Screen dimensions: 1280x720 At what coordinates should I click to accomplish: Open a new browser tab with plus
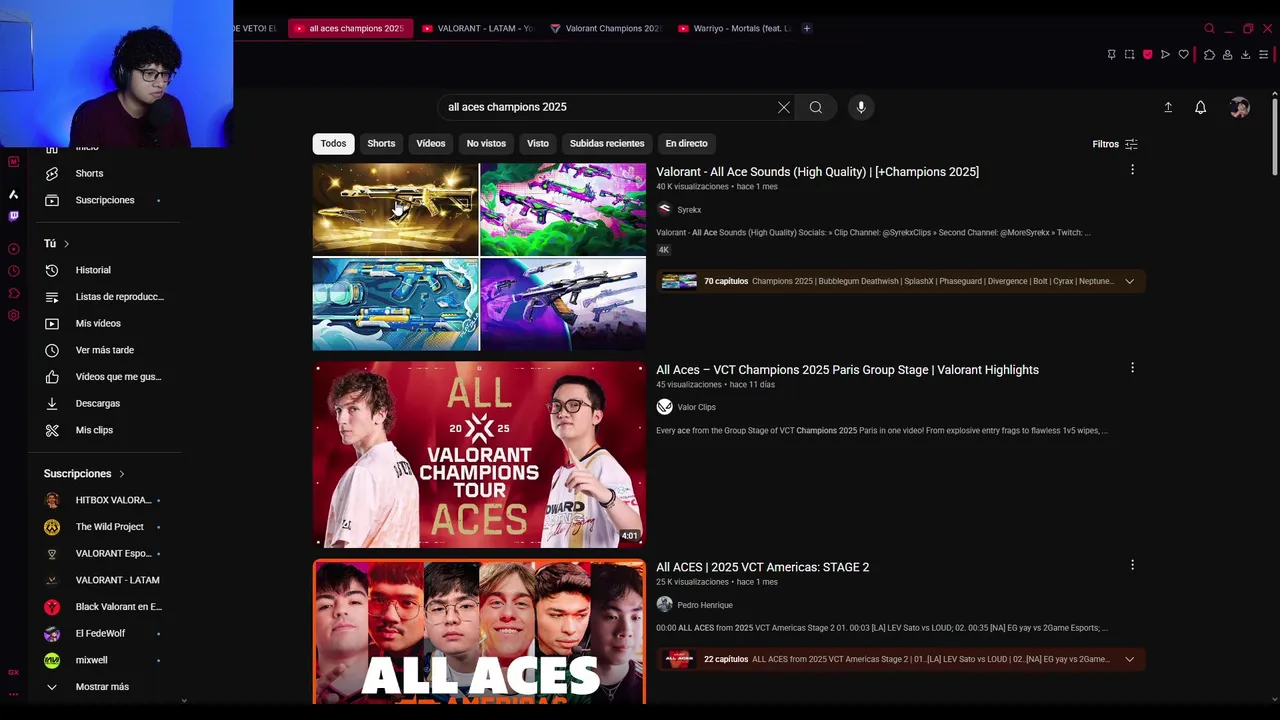(x=807, y=28)
